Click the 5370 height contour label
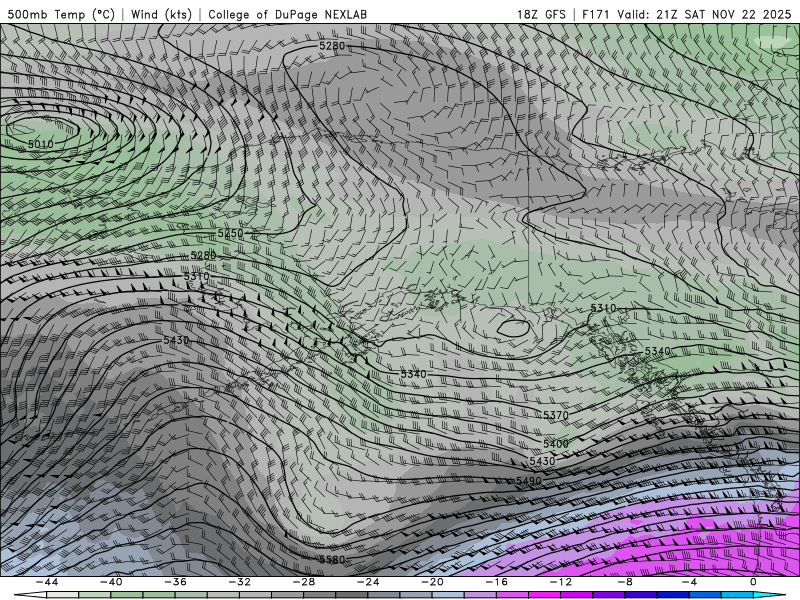Image resolution: width=800 pixels, height=600 pixels. pyautogui.click(x=556, y=415)
